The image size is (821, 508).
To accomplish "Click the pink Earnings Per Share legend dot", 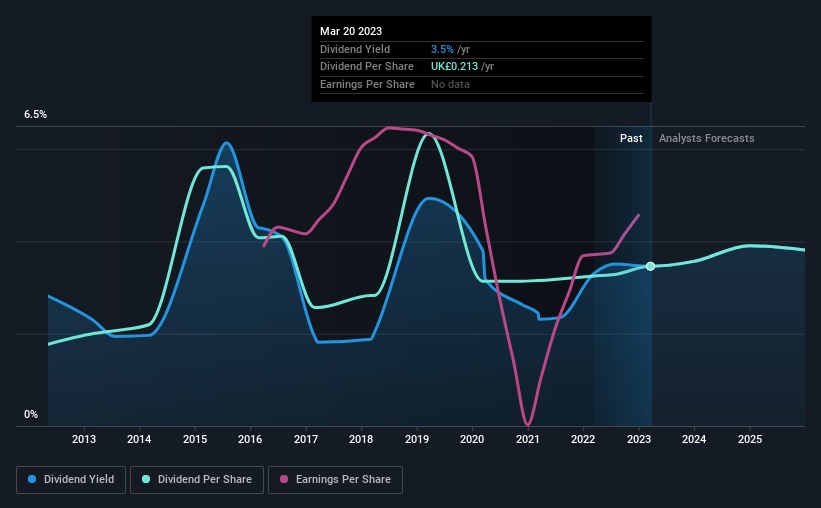I will click(x=284, y=479).
